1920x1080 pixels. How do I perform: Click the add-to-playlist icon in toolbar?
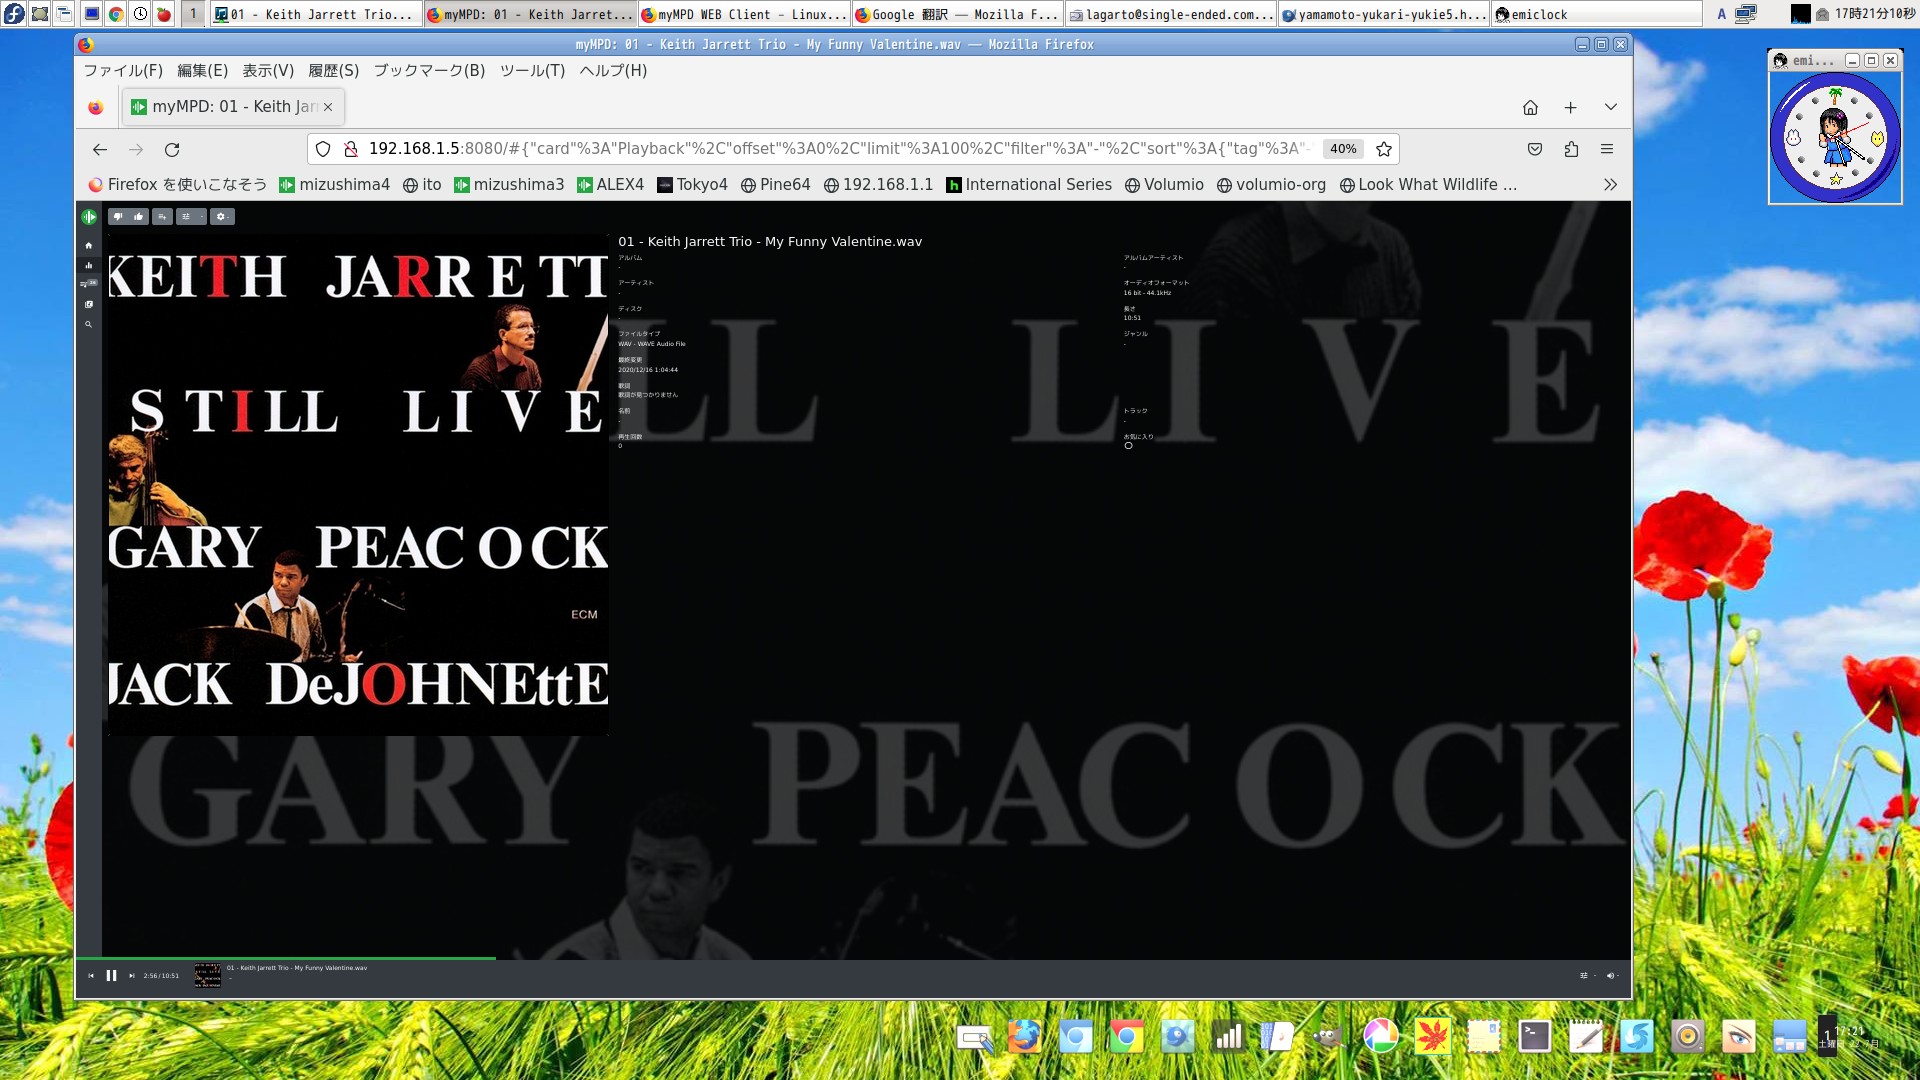pyautogui.click(x=162, y=217)
